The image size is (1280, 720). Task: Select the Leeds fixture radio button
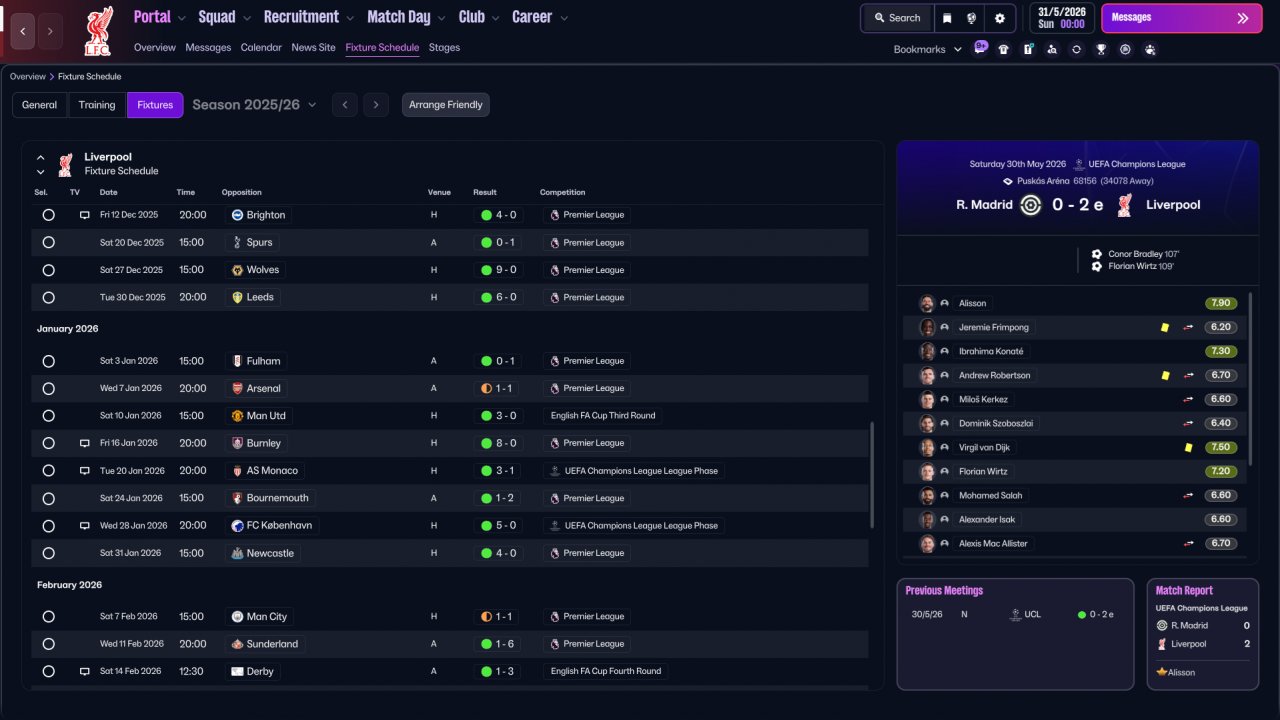click(x=48, y=298)
